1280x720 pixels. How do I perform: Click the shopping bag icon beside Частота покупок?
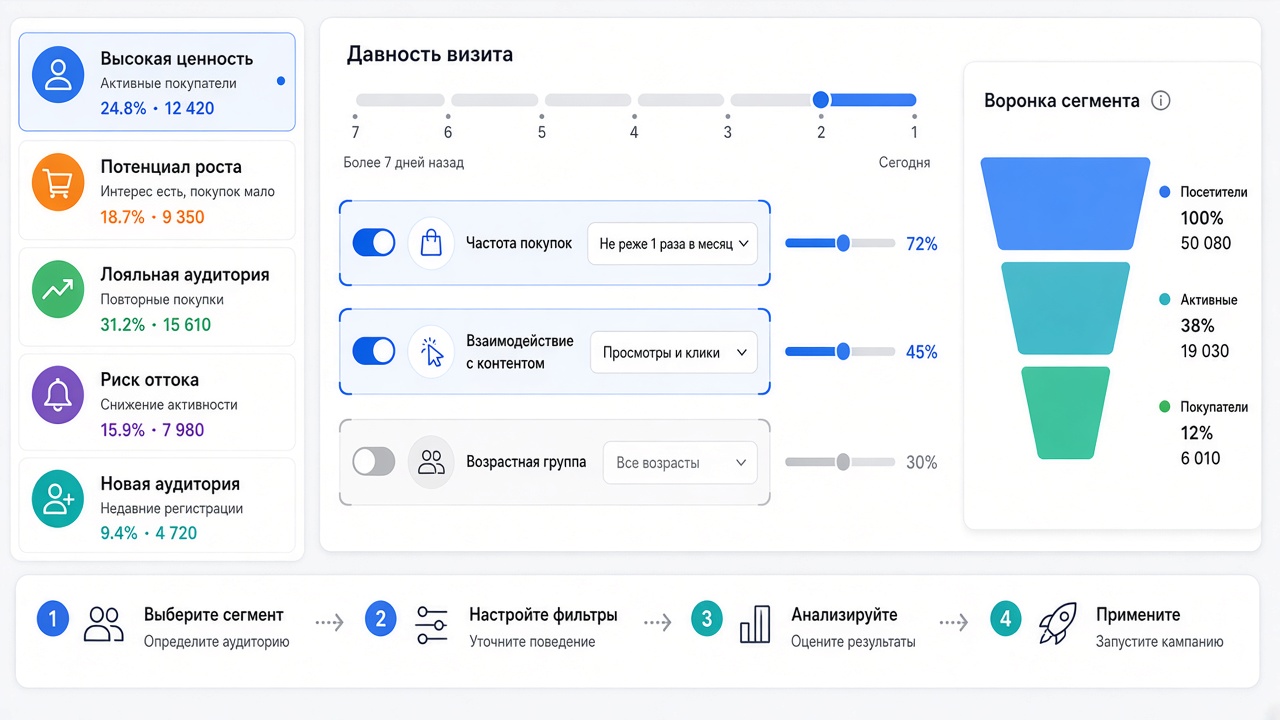click(x=431, y=243)
